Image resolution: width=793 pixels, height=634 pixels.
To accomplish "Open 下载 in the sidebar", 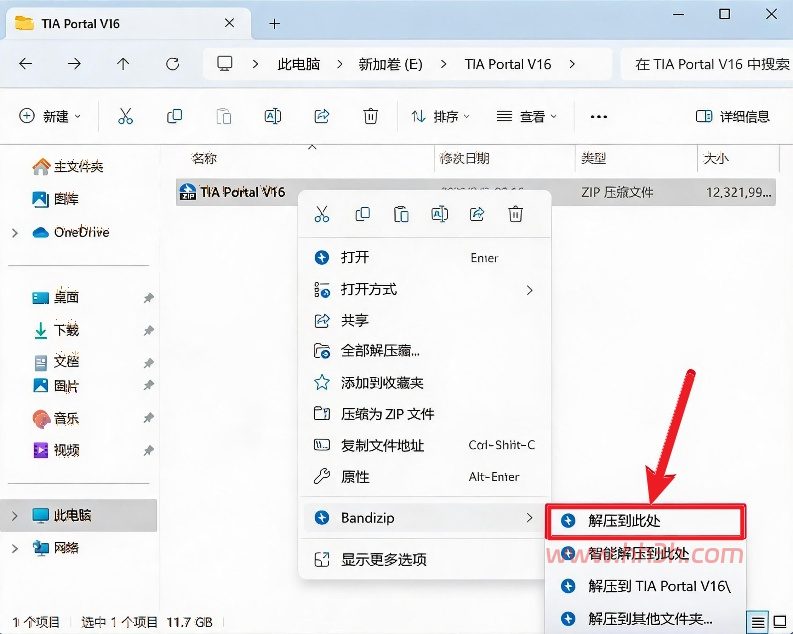I will pos(56,330).
